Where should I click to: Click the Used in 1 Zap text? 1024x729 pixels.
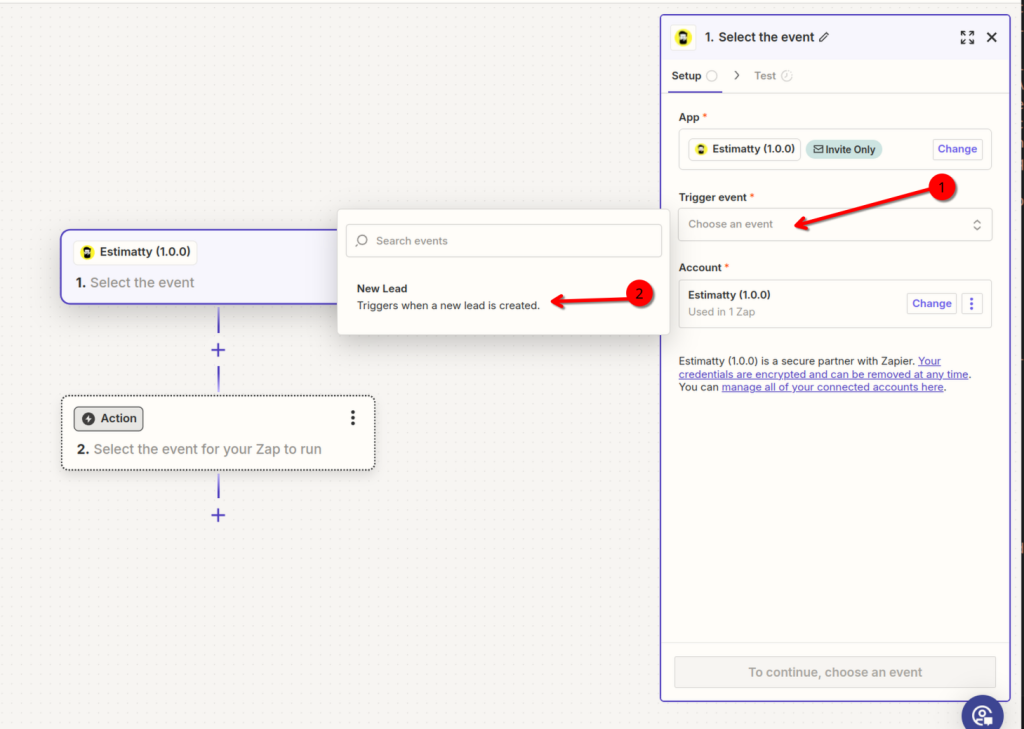(x=721, y=312)
